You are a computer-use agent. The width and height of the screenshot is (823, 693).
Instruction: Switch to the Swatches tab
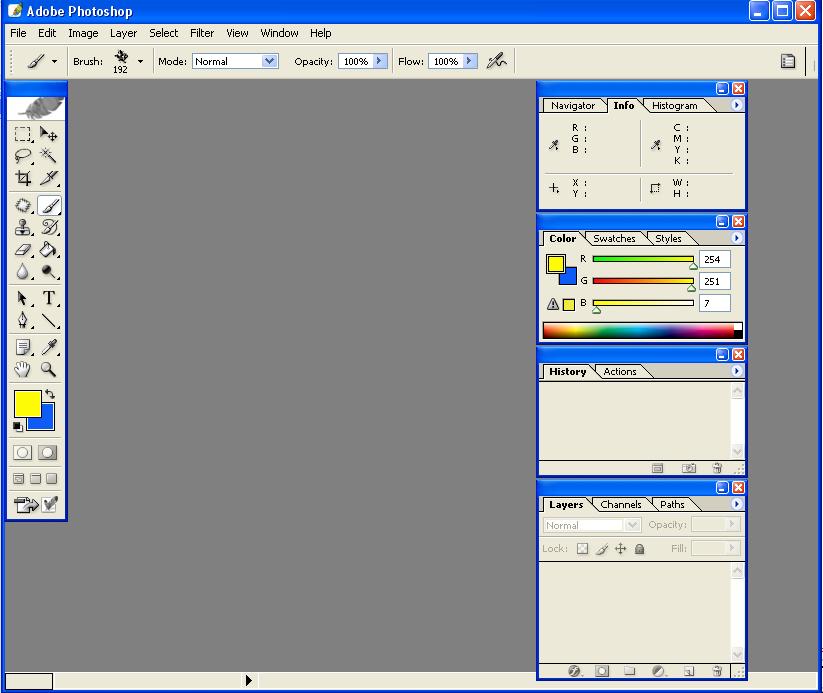(x=614, y=238)
